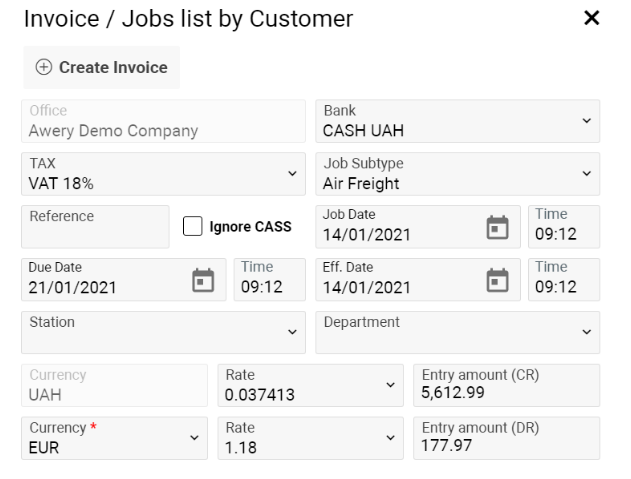631x479 pixels.
Task: Click the Job Date Time field
Action: pyautogui.click(x=564, y=227)
